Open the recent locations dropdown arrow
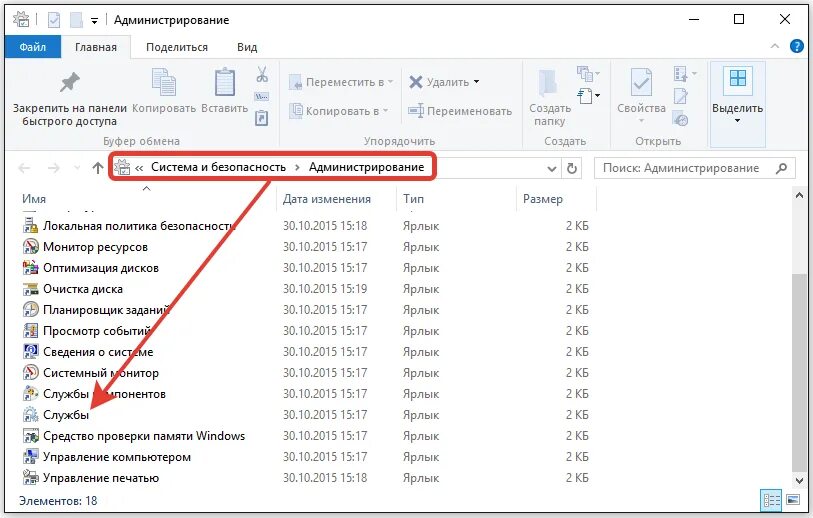Image resolution: width=813 pixels, height=518 pixels. point(77,168)
